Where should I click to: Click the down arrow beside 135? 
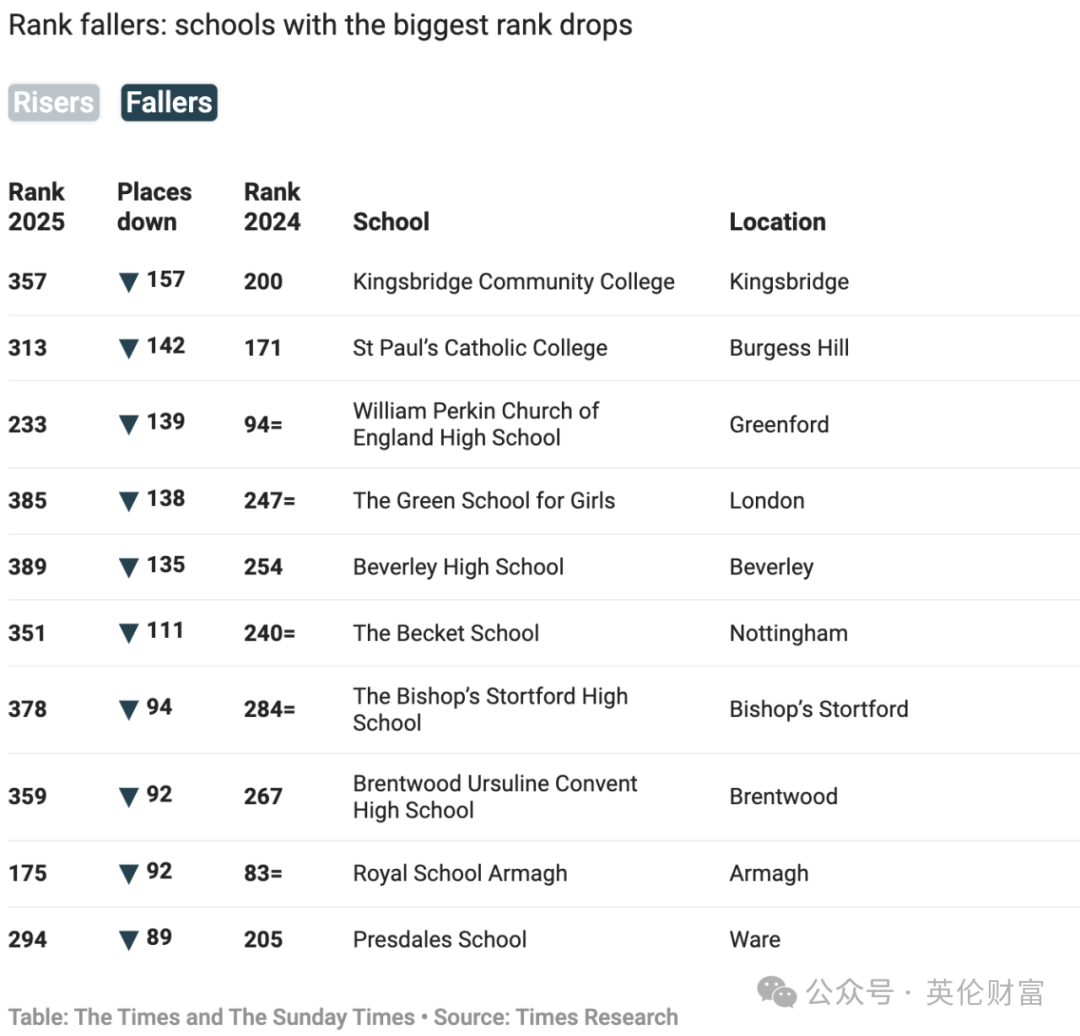[x=129, y=567]
